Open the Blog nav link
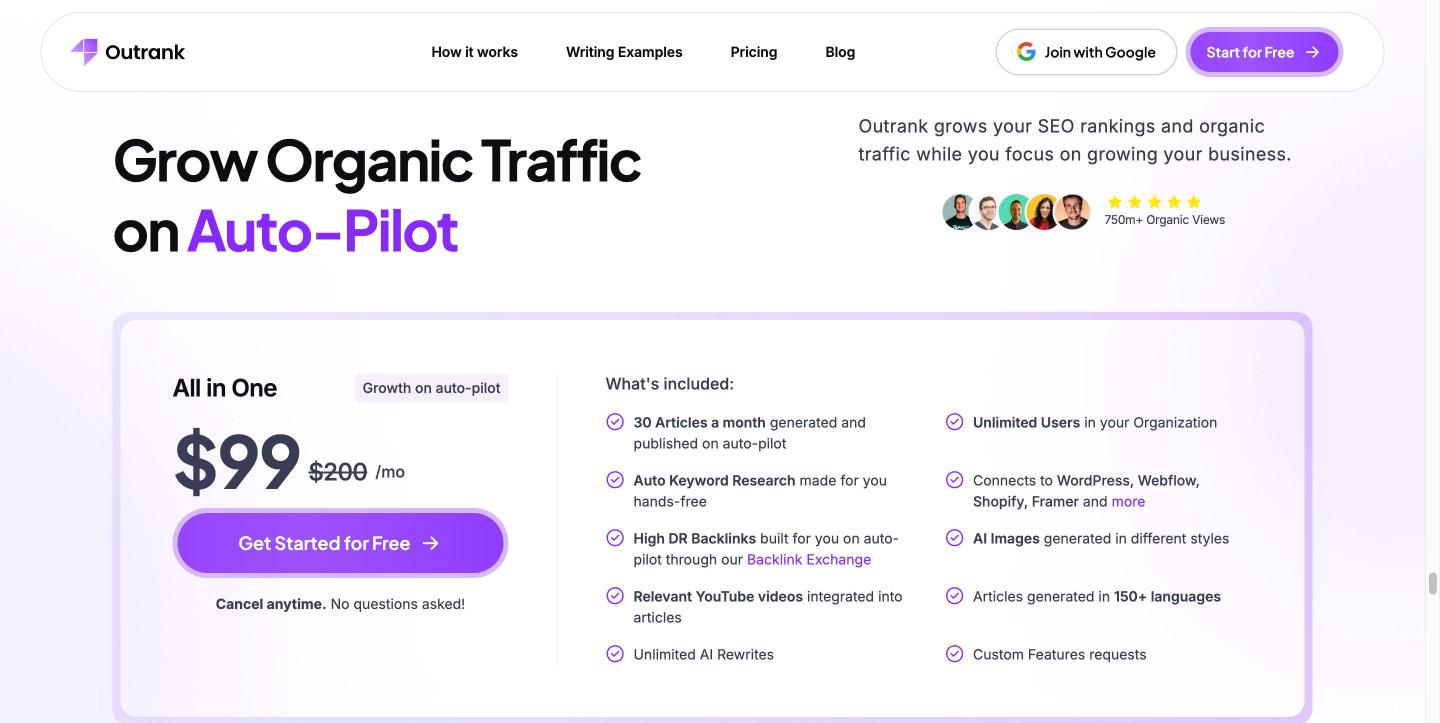The width and height of the screenshot is (1440, 723). 840,52
